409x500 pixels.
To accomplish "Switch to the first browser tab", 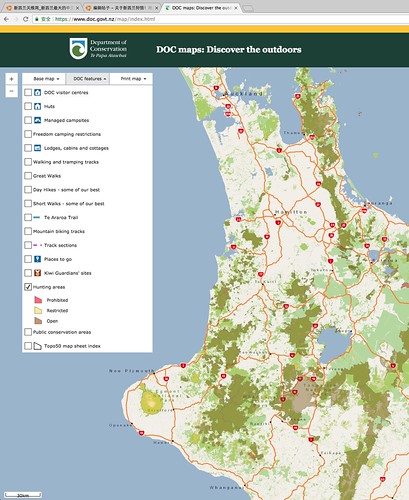I will pos(43,8).
